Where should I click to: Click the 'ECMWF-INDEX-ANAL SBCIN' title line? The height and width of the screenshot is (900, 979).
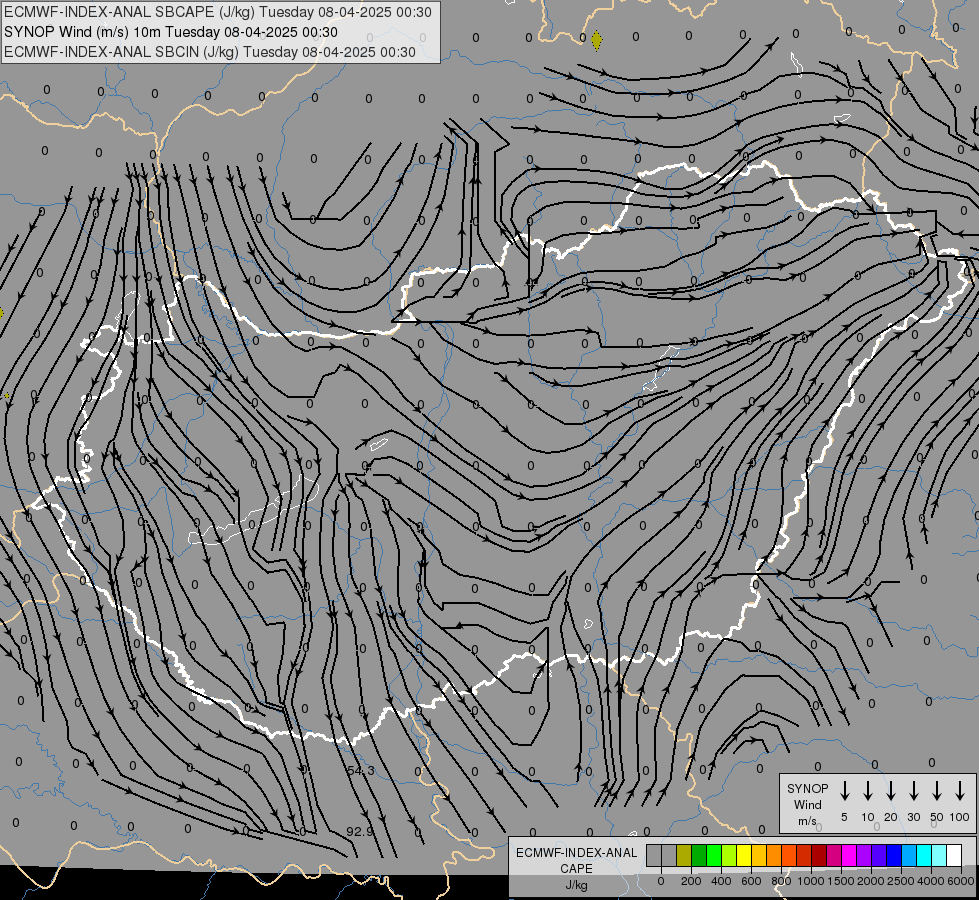click(210, 52)
